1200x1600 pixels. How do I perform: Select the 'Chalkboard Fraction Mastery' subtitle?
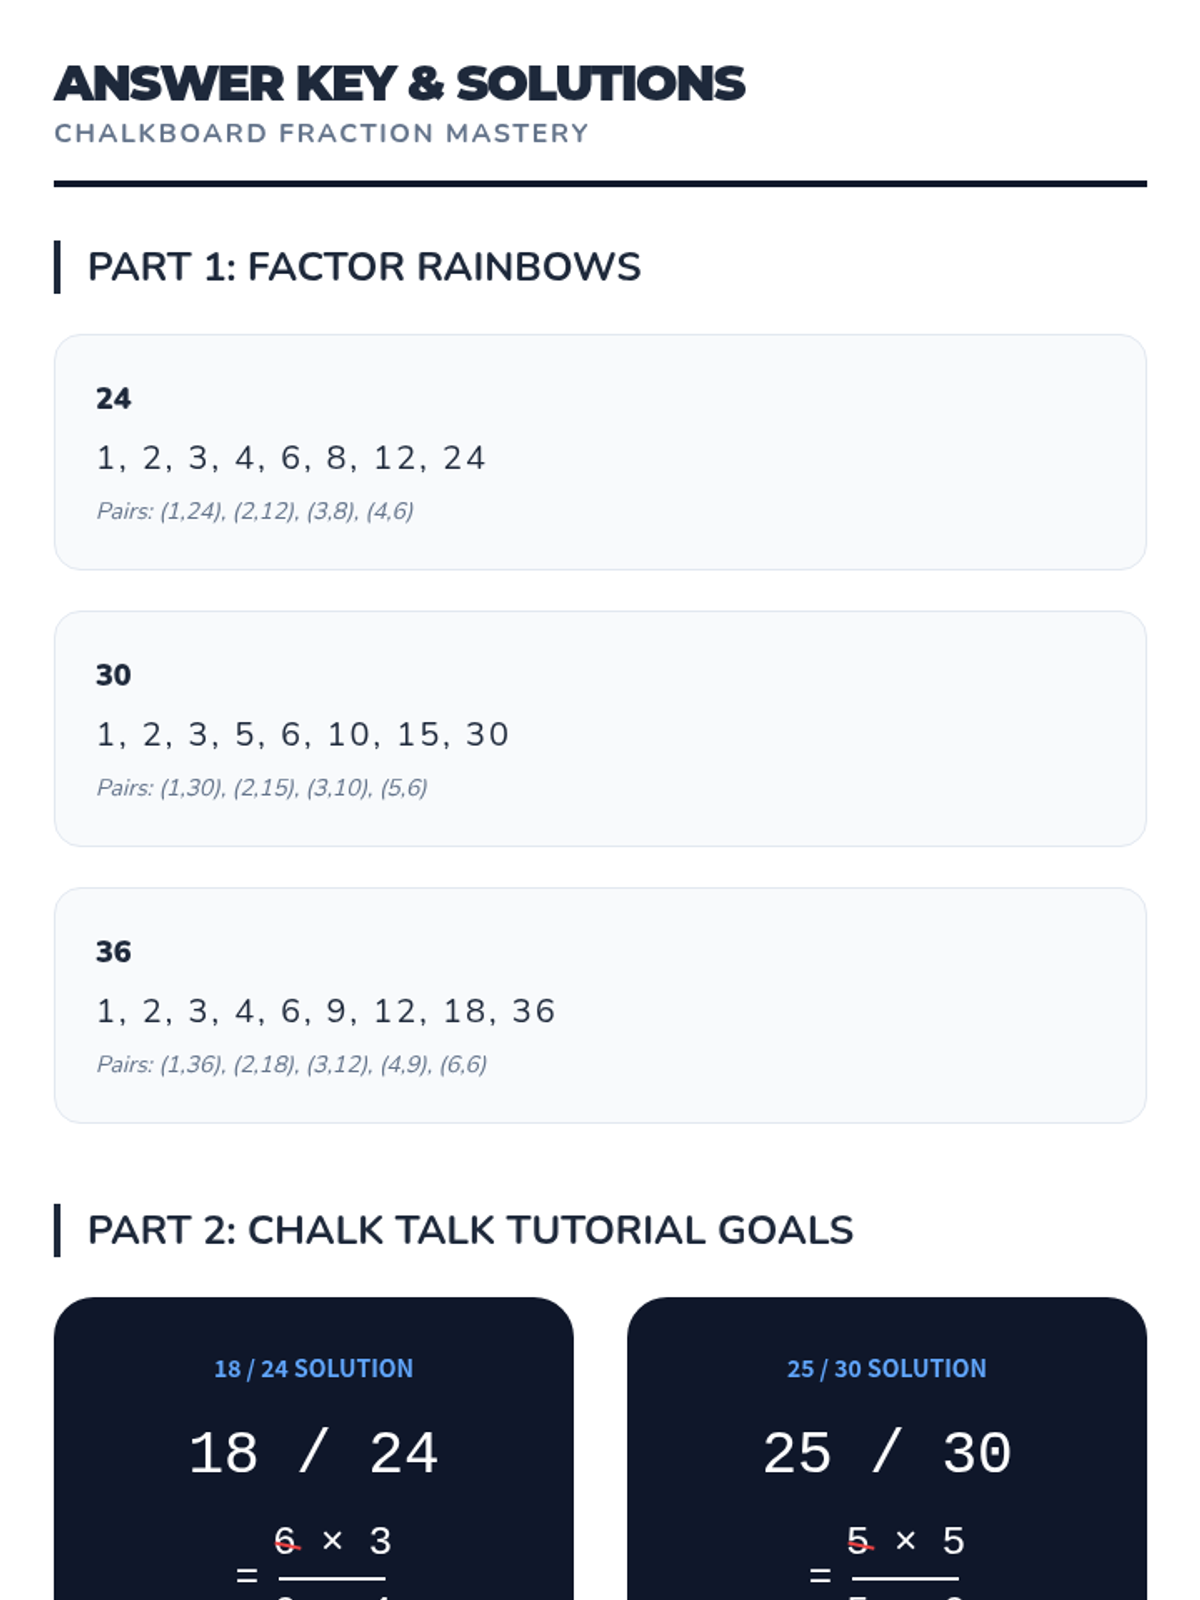[x=321, y=133]
